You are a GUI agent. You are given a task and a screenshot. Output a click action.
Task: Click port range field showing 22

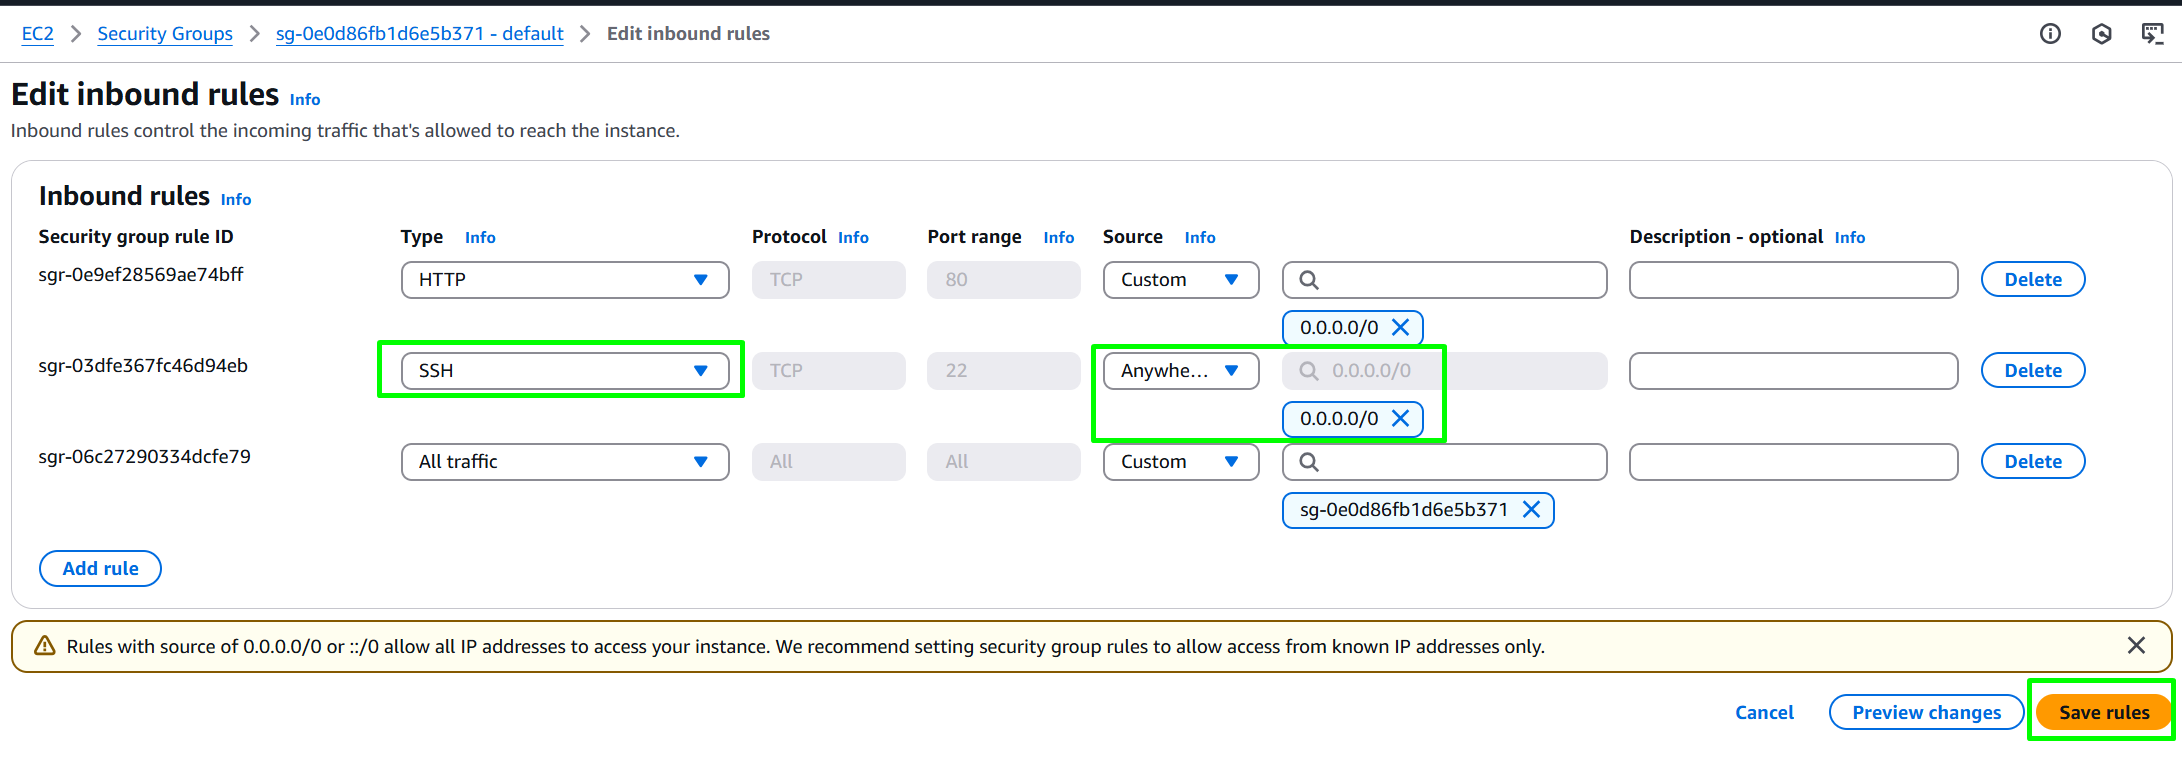pos(1004,371)
